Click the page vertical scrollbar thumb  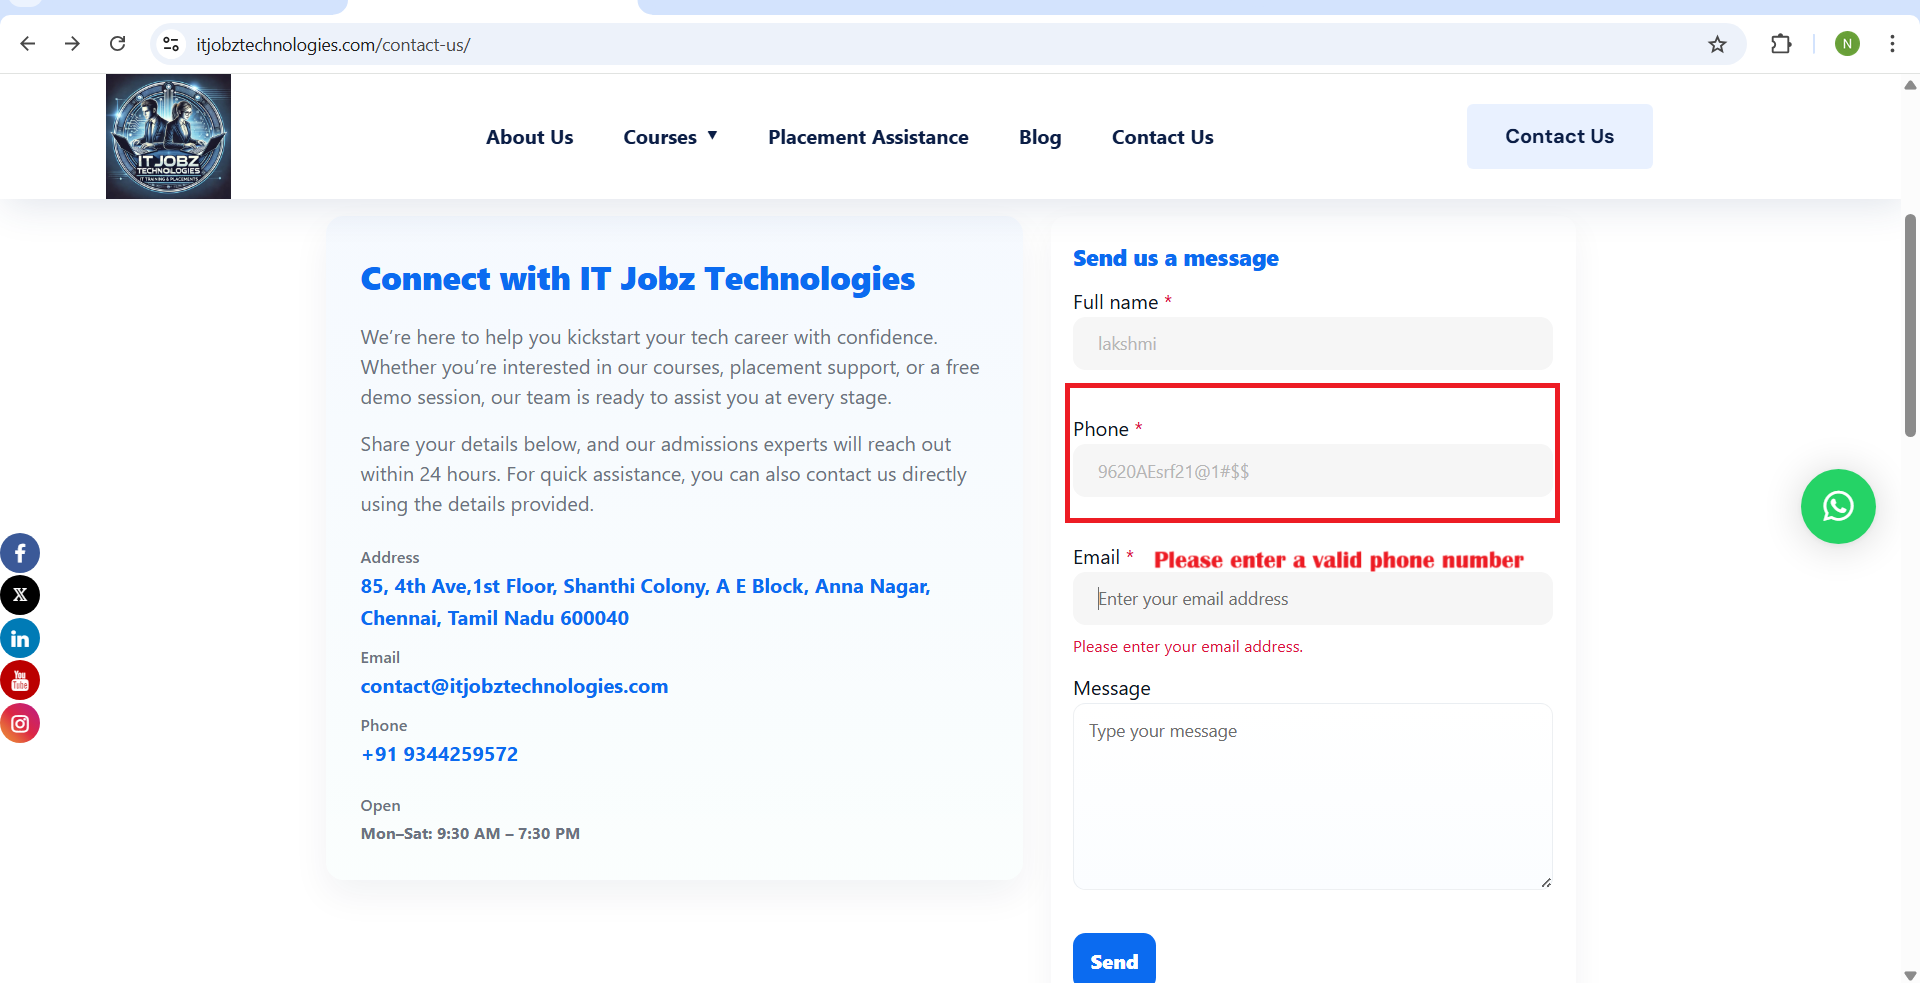pyautogui.click(x=1910, y=325)
